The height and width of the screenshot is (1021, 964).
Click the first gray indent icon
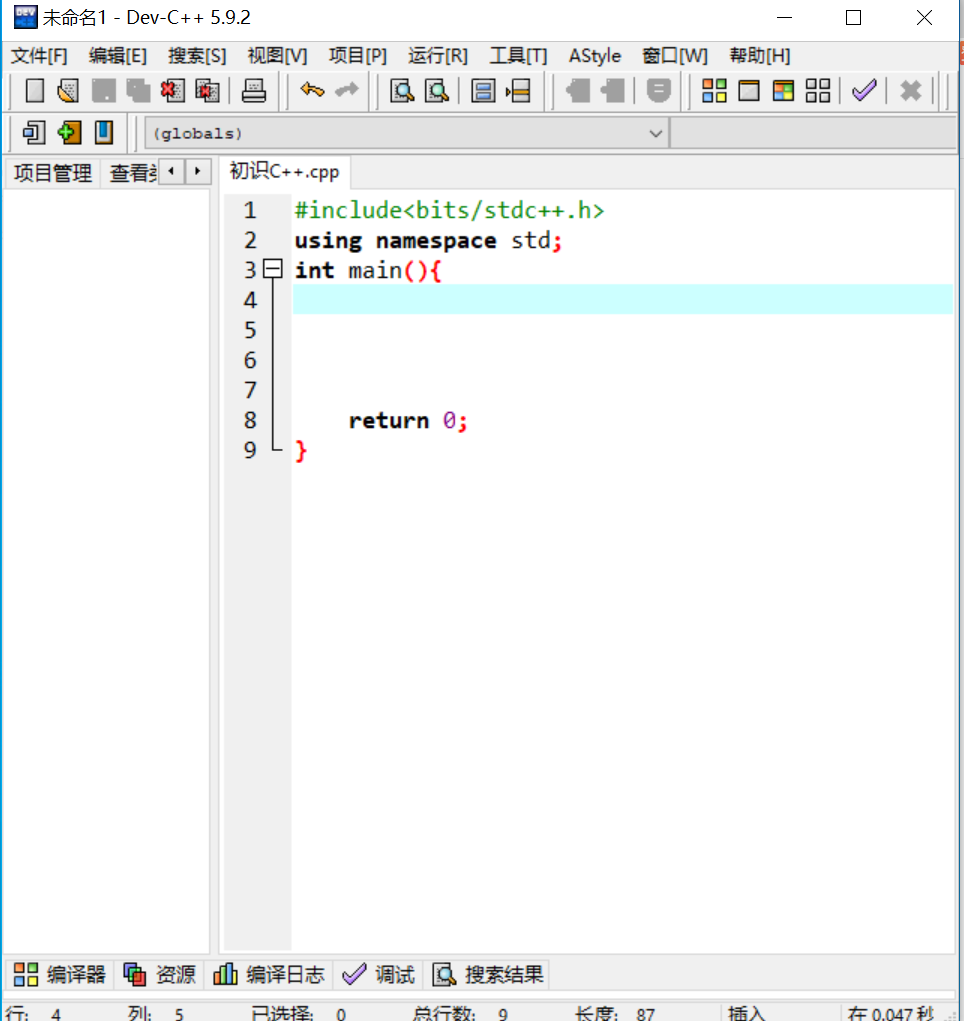coord(578,91)
